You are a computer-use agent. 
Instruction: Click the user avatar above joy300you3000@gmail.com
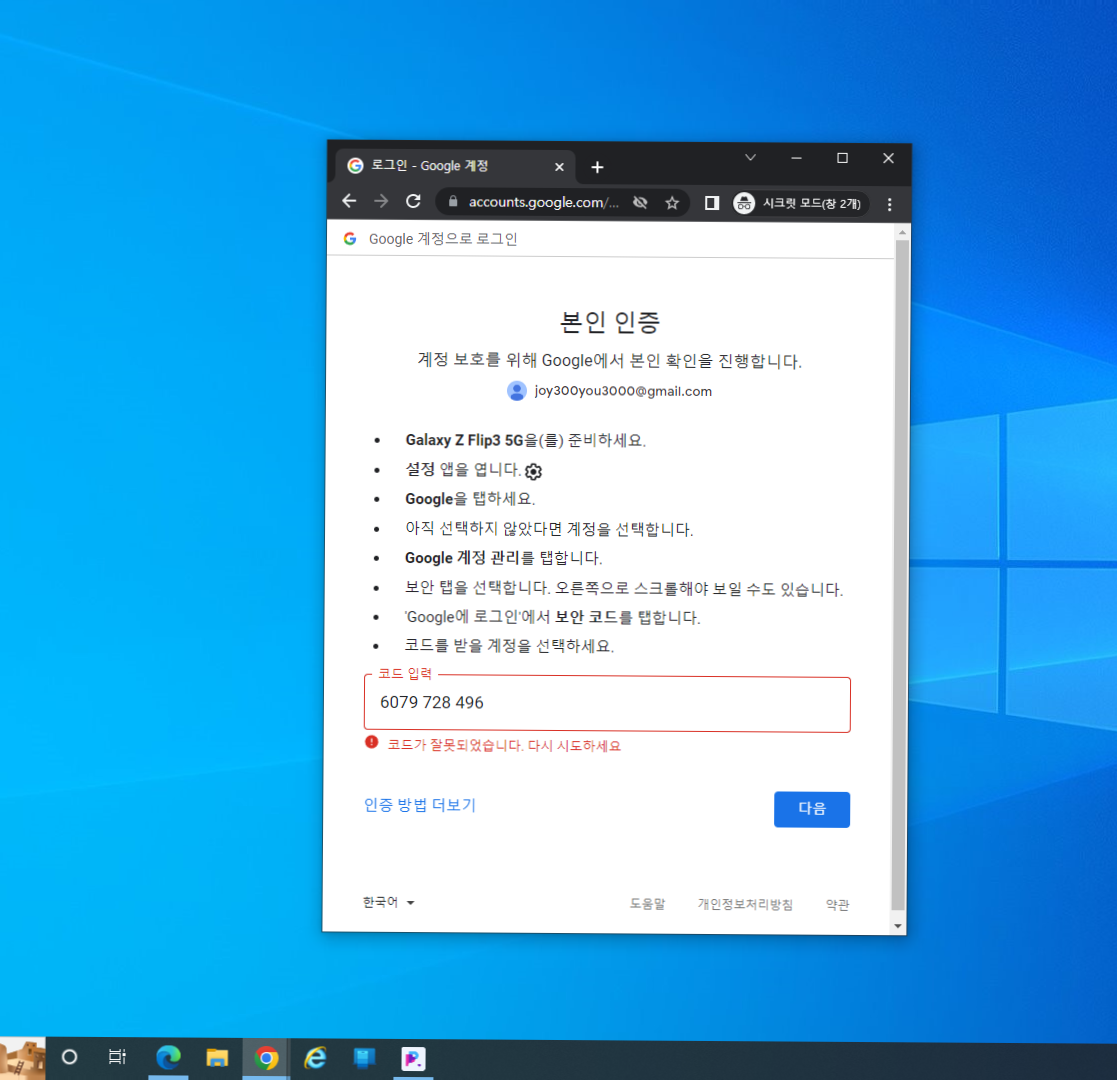coord(516,391)
